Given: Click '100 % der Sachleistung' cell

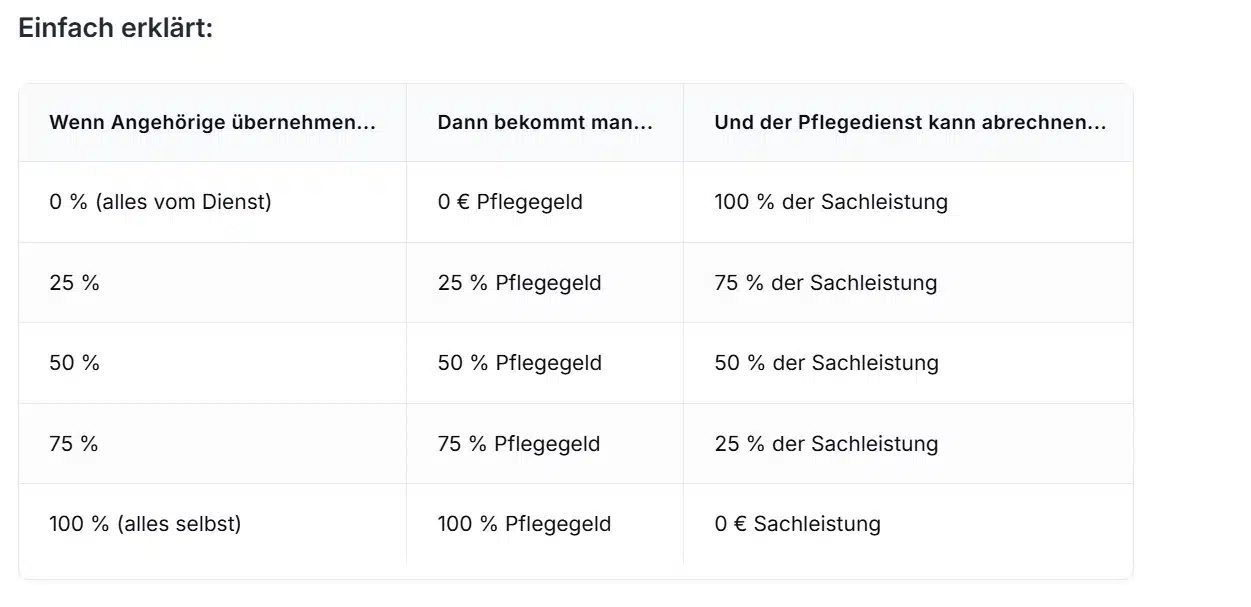Looking at the screenshot, I should pyautogui.click(x=831, y=202).
